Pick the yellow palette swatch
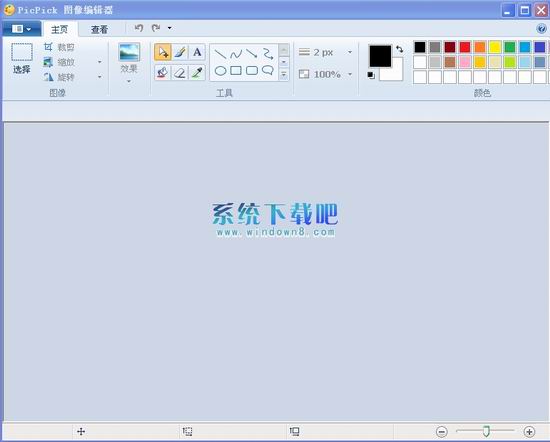The height and width of the screenshot is (442, 550). pos(495,47)
